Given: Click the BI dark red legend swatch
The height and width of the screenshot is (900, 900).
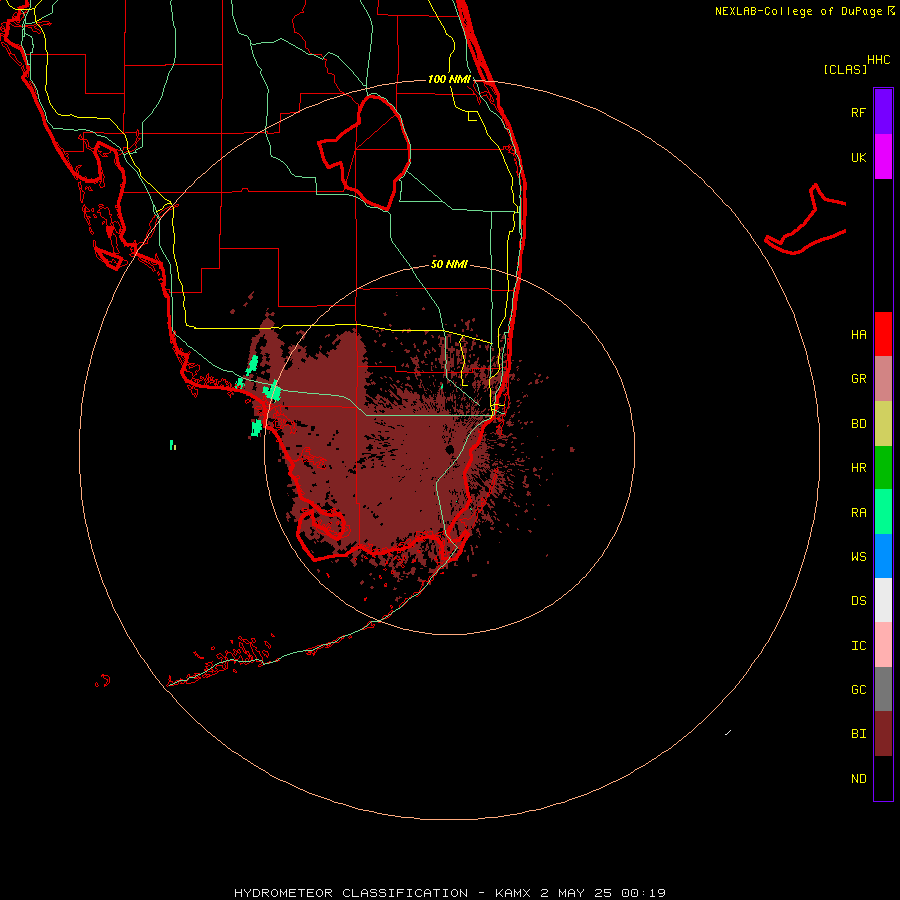Looking at the screenshot, I should (x=883, y=734).
